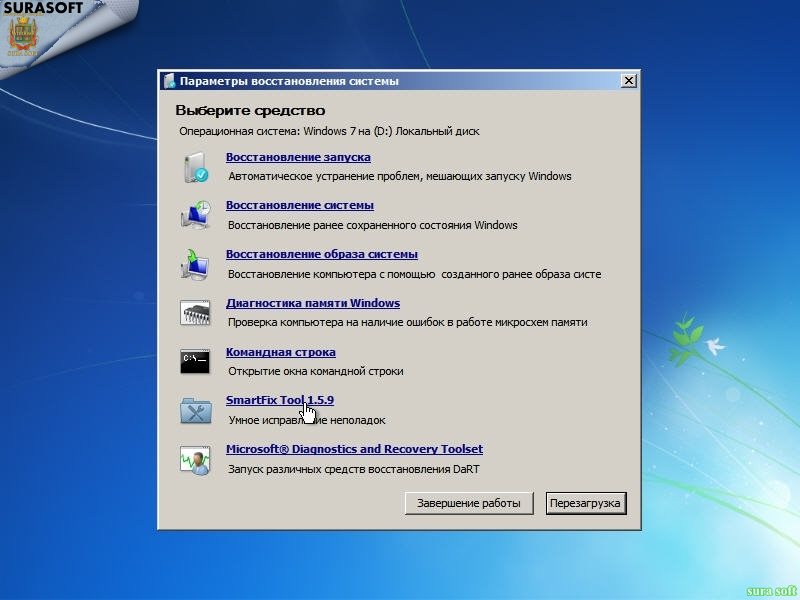Click the System Image Recovery icon
The height and width of the screenshot is (600, 800).
195,264
